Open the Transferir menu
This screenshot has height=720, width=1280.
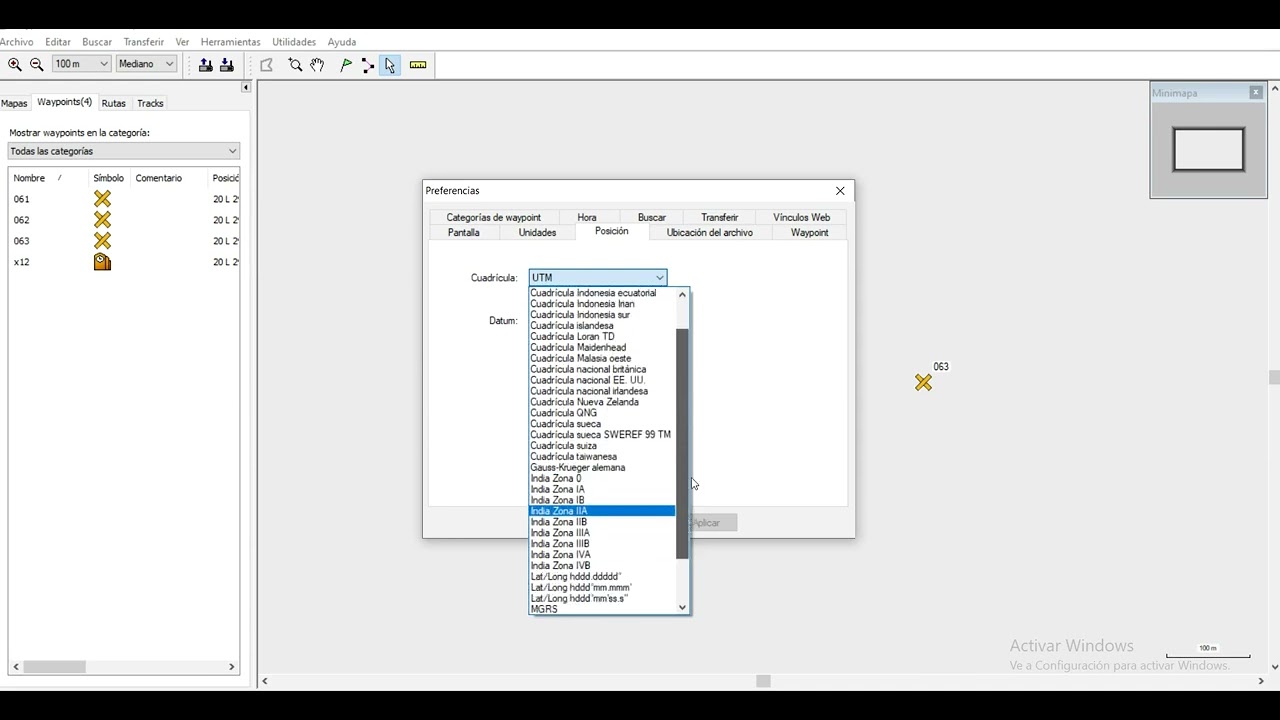144,42
